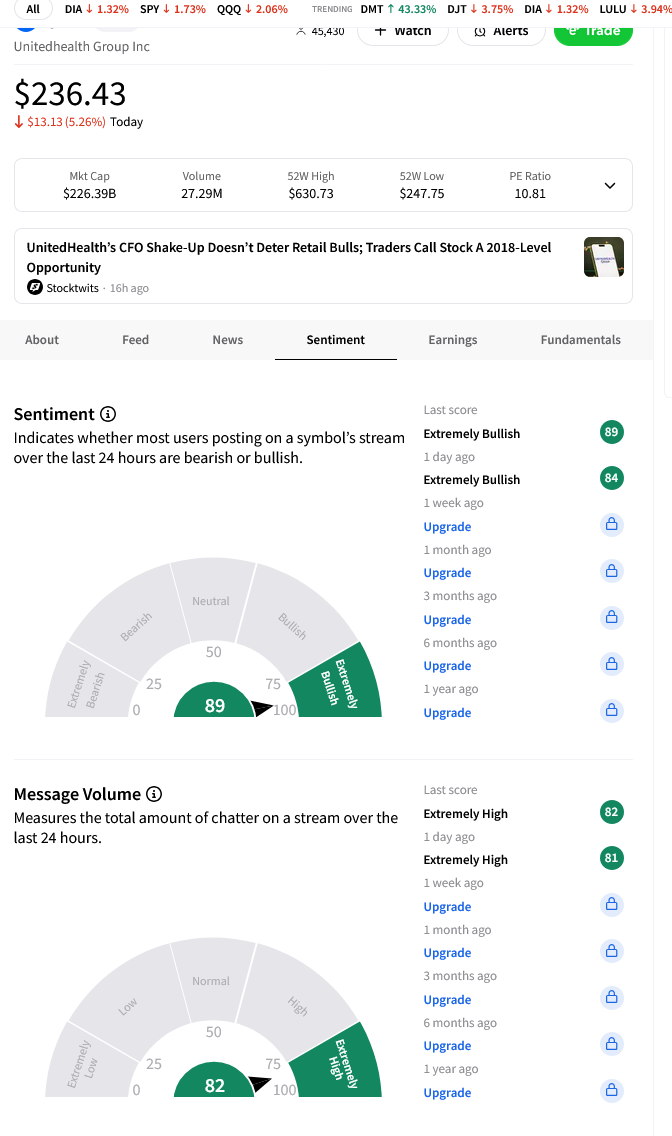Click lock icon for Message Volume 3 months ago
The width and height of the screenshot is (672, 1136).
[612, 998]
